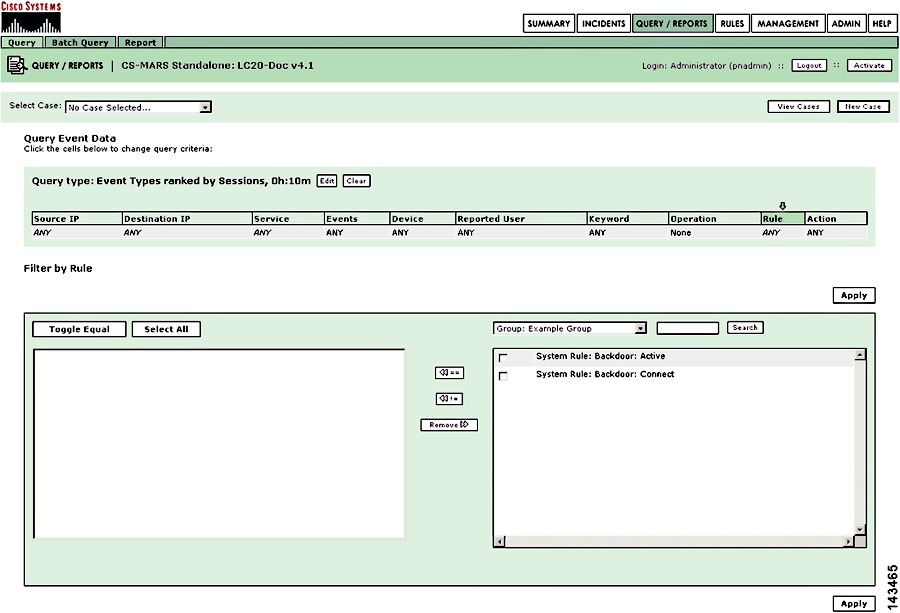The height and width of the screenshot is (613, 900).
Task: Click the Query / Reports page icon
Action: pyautogui.click(x=17, y=65)
